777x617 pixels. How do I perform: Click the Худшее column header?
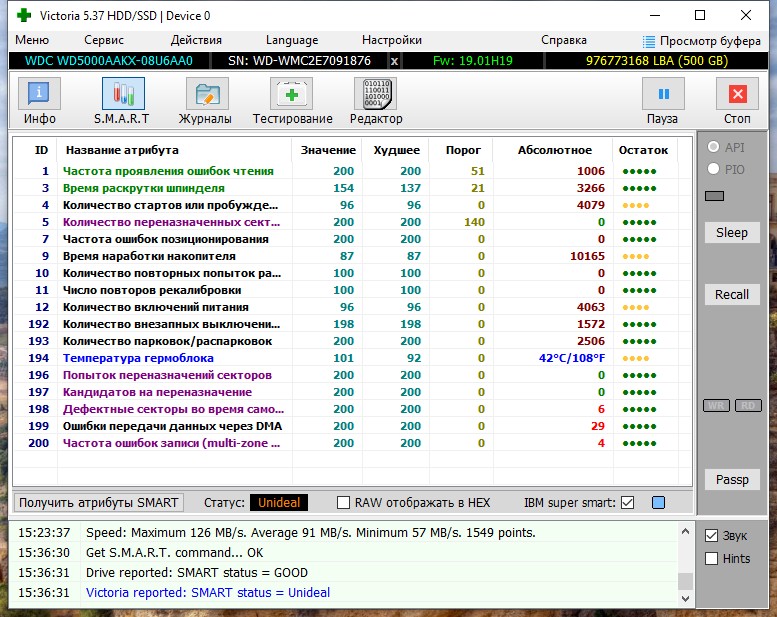(396, 150)
